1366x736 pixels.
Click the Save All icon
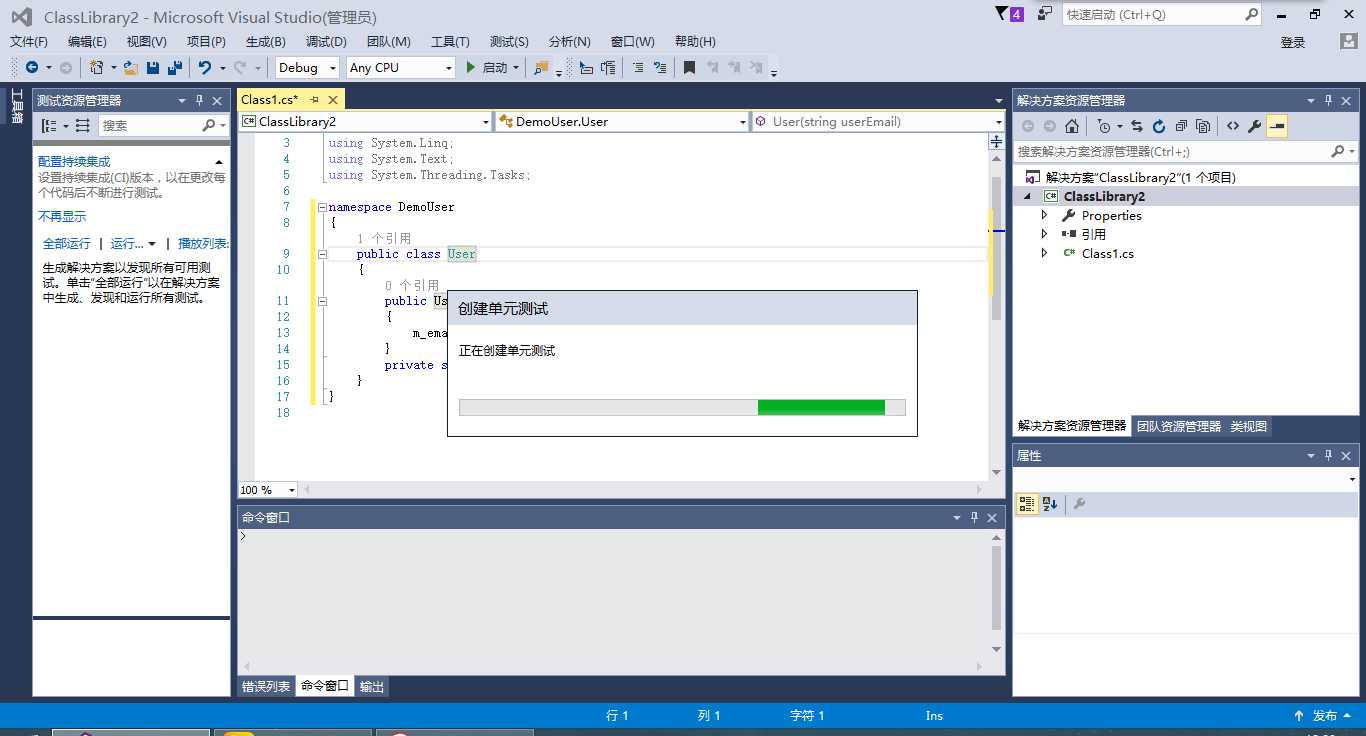pyautogui.click(x=175, y=67)
